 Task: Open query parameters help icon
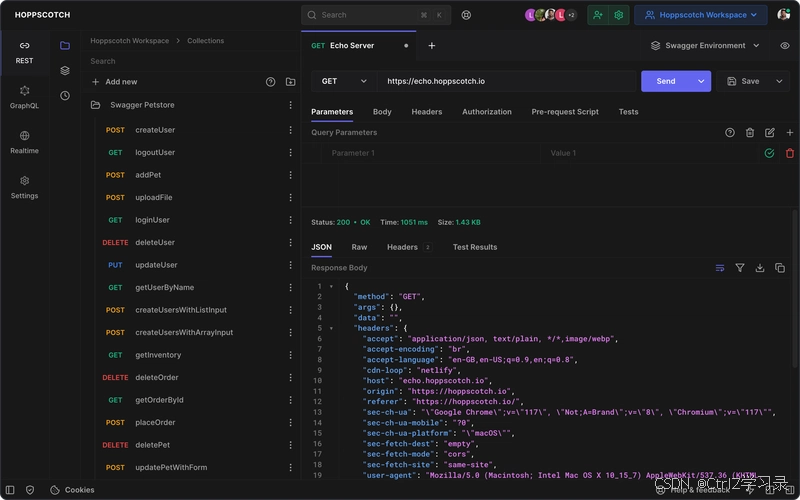[x=730, y=133]
